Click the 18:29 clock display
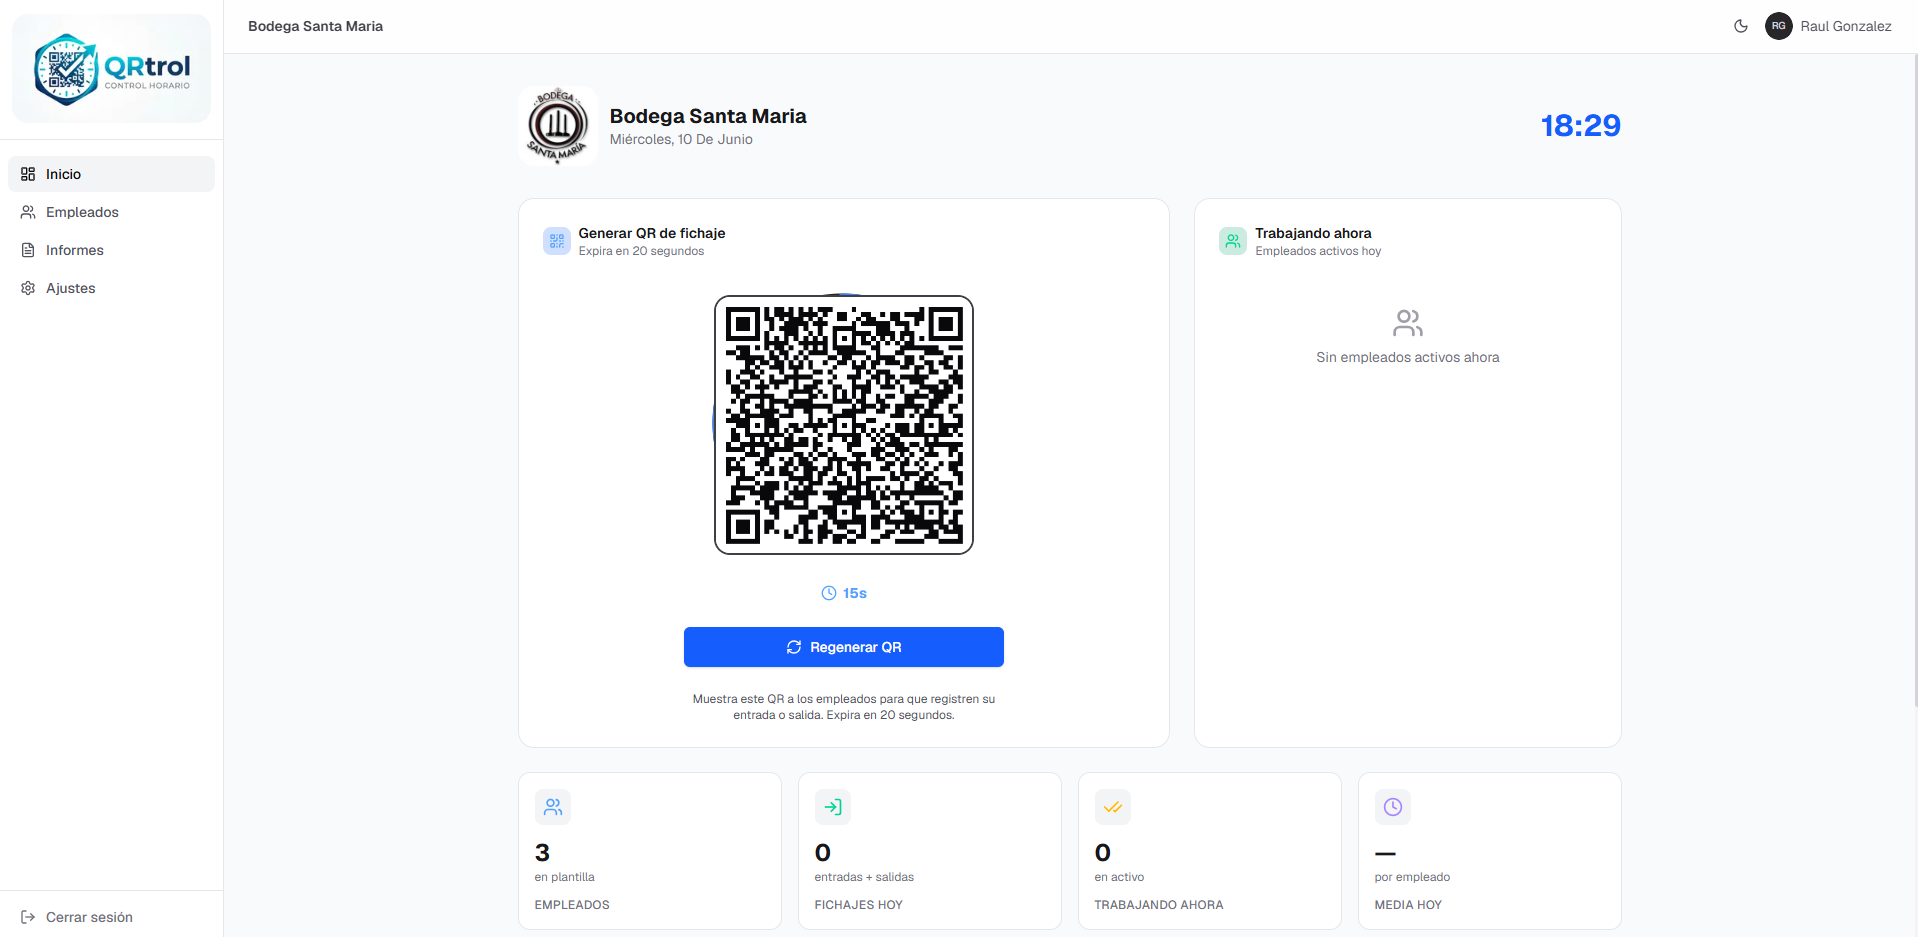Image resolution: width=1918 pixels, height=937 pixels. (1580, 125)
